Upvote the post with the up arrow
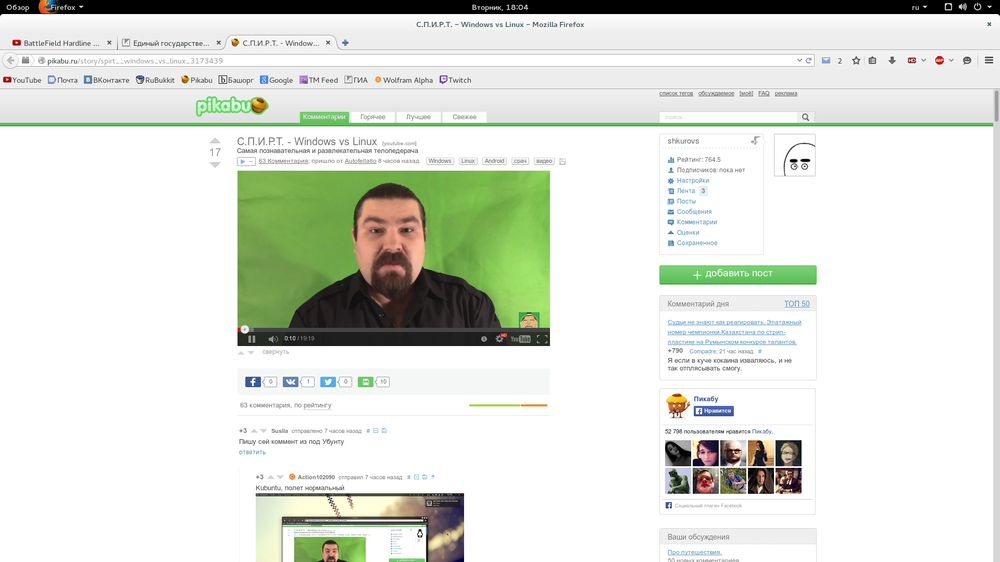 click(214, 141)
